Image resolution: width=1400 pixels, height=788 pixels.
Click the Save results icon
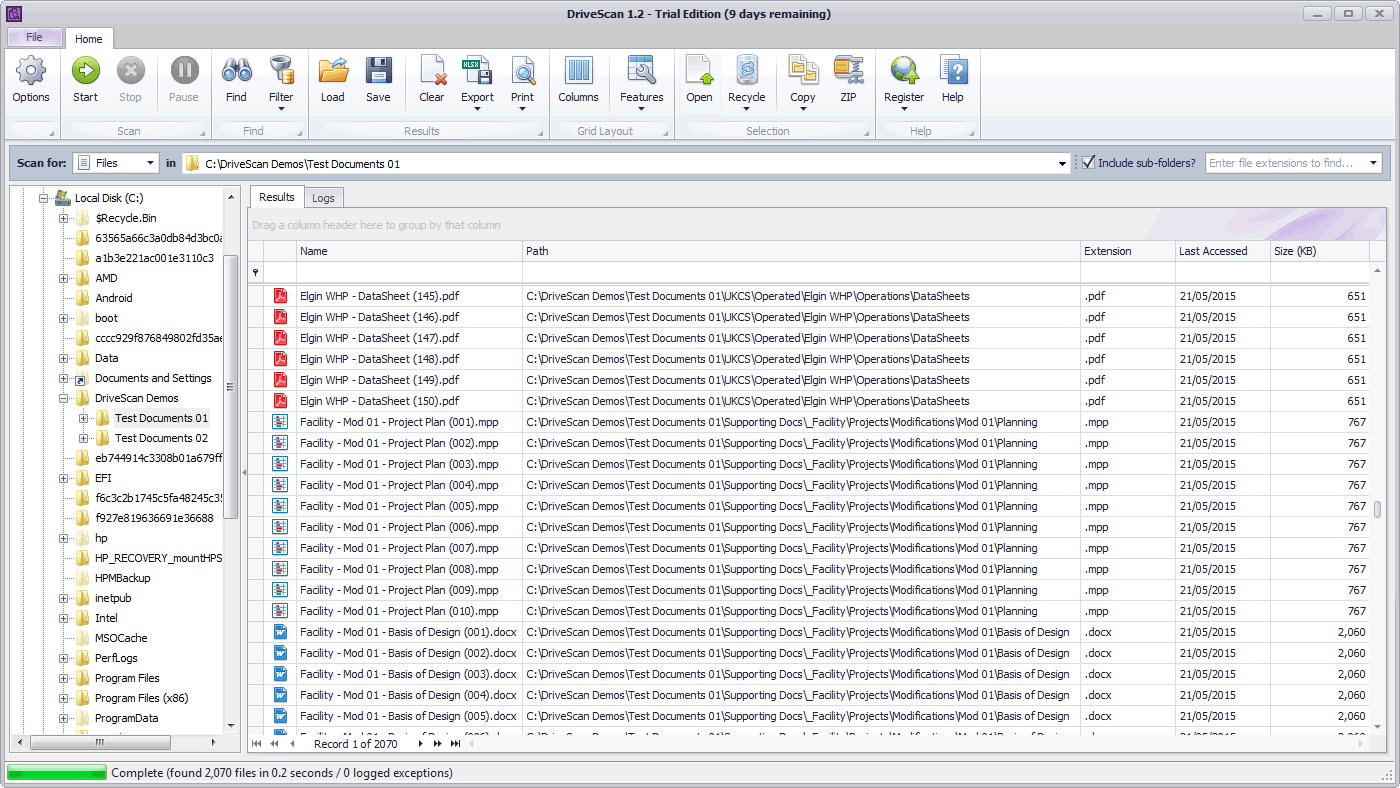pyautogui.click(x=378, y=71)
